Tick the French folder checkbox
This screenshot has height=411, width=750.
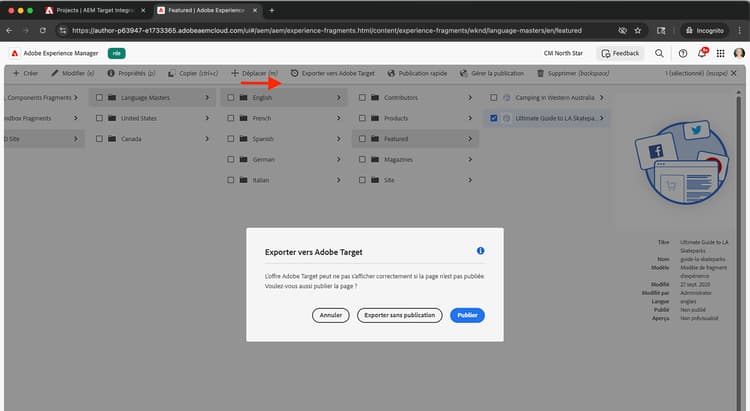[x=231, y=118]
